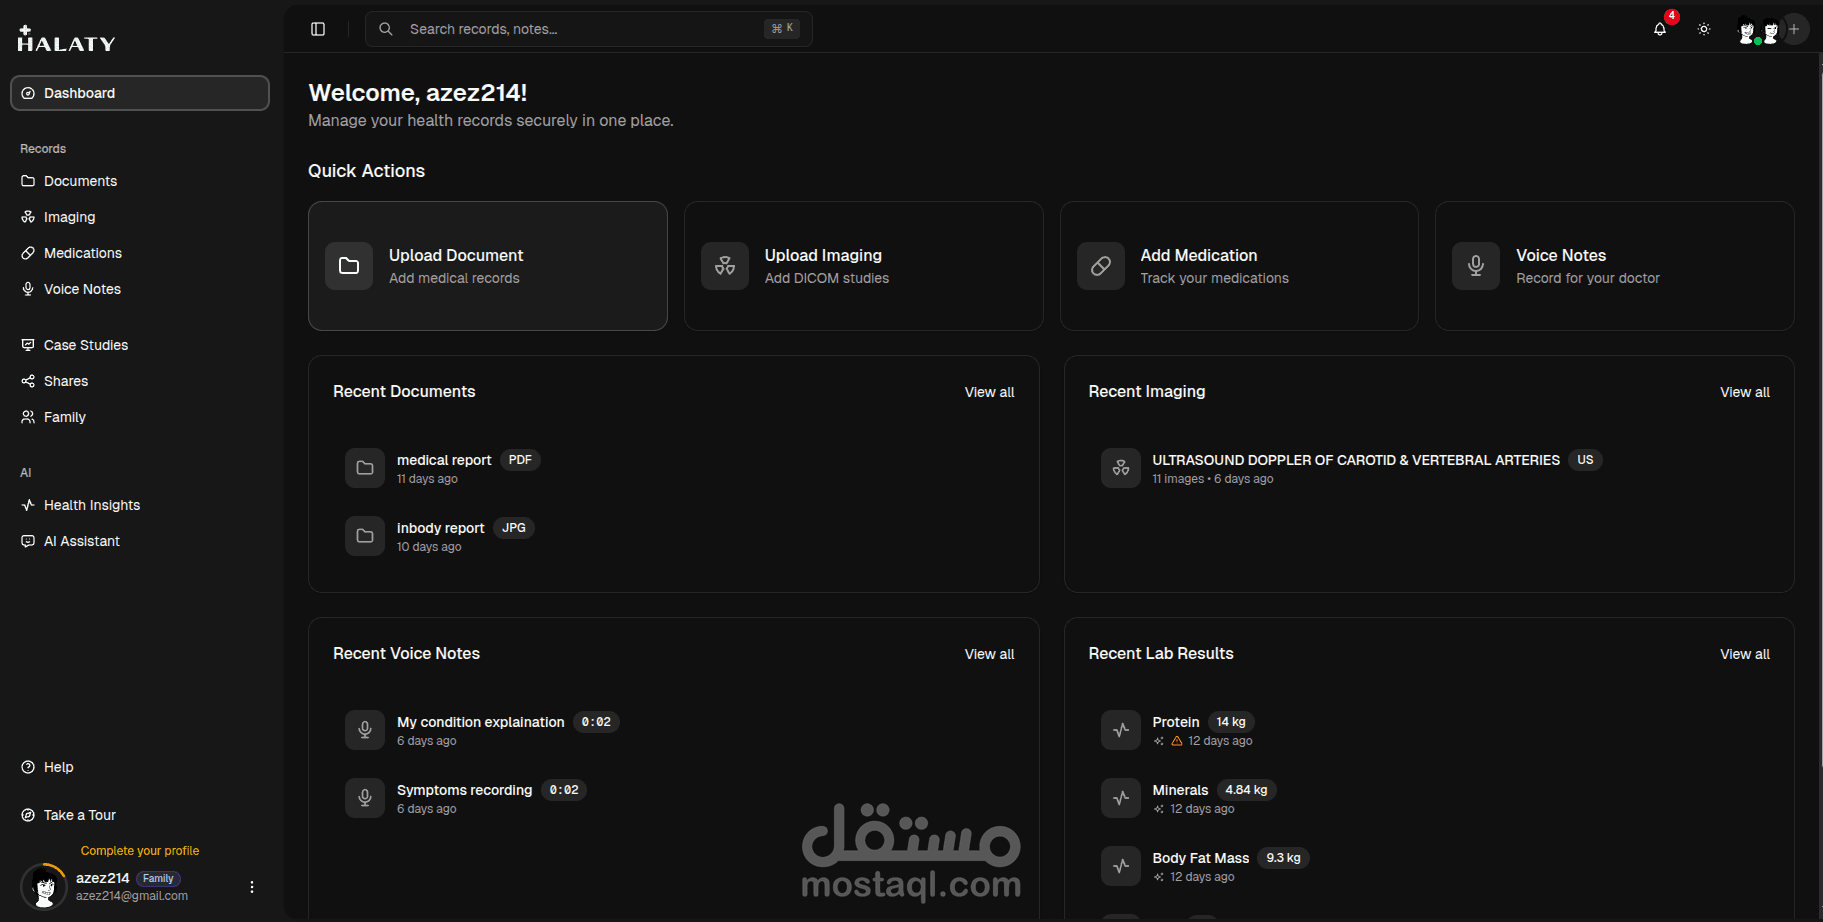Click mic icon beside Symptoms recording
The height and width of the screenshot is (922, 1823).
[x=365, y=798]
